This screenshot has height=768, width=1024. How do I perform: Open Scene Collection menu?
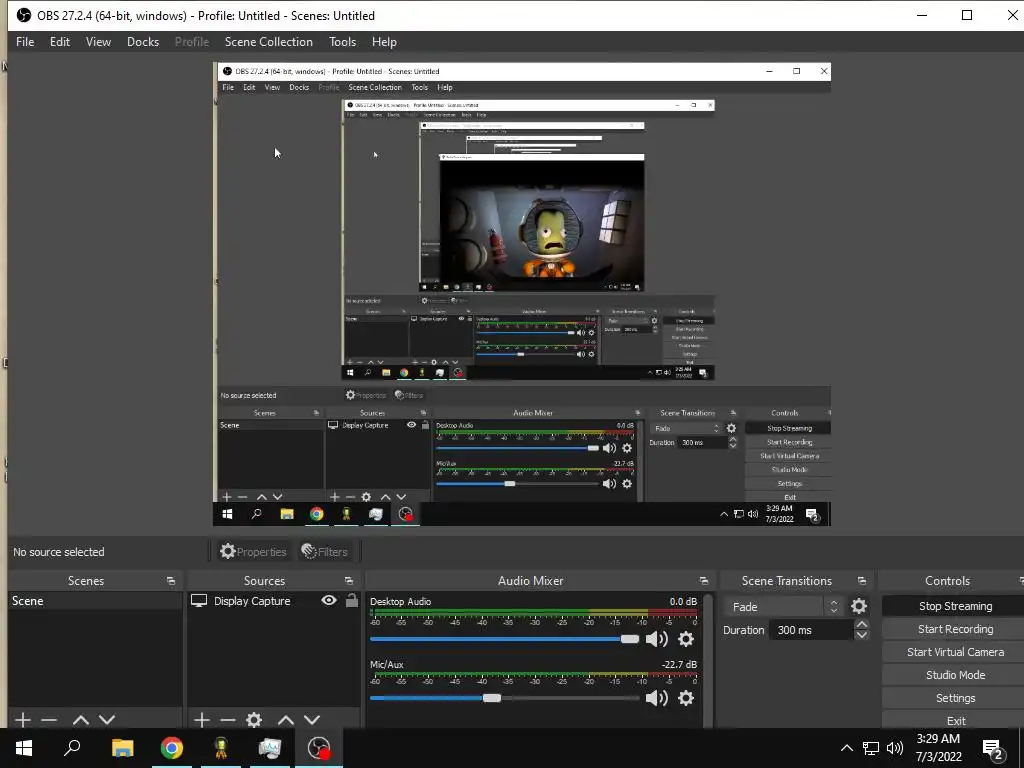(268, 42)
